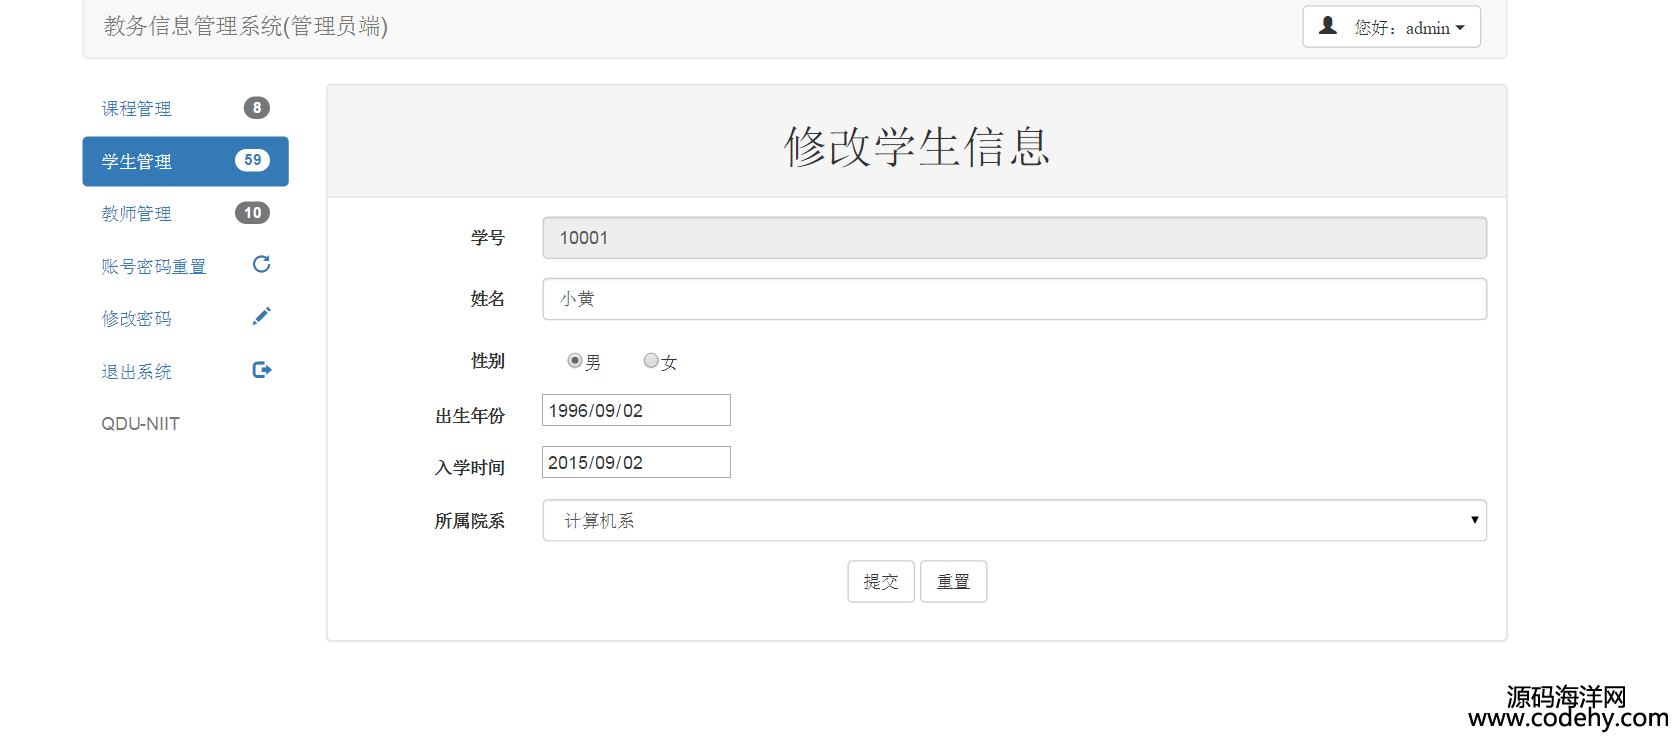This screenshot has width=1673, height=738.
Task: Open 修改密码 in the sidebar
Action: (x=185, y=318)
